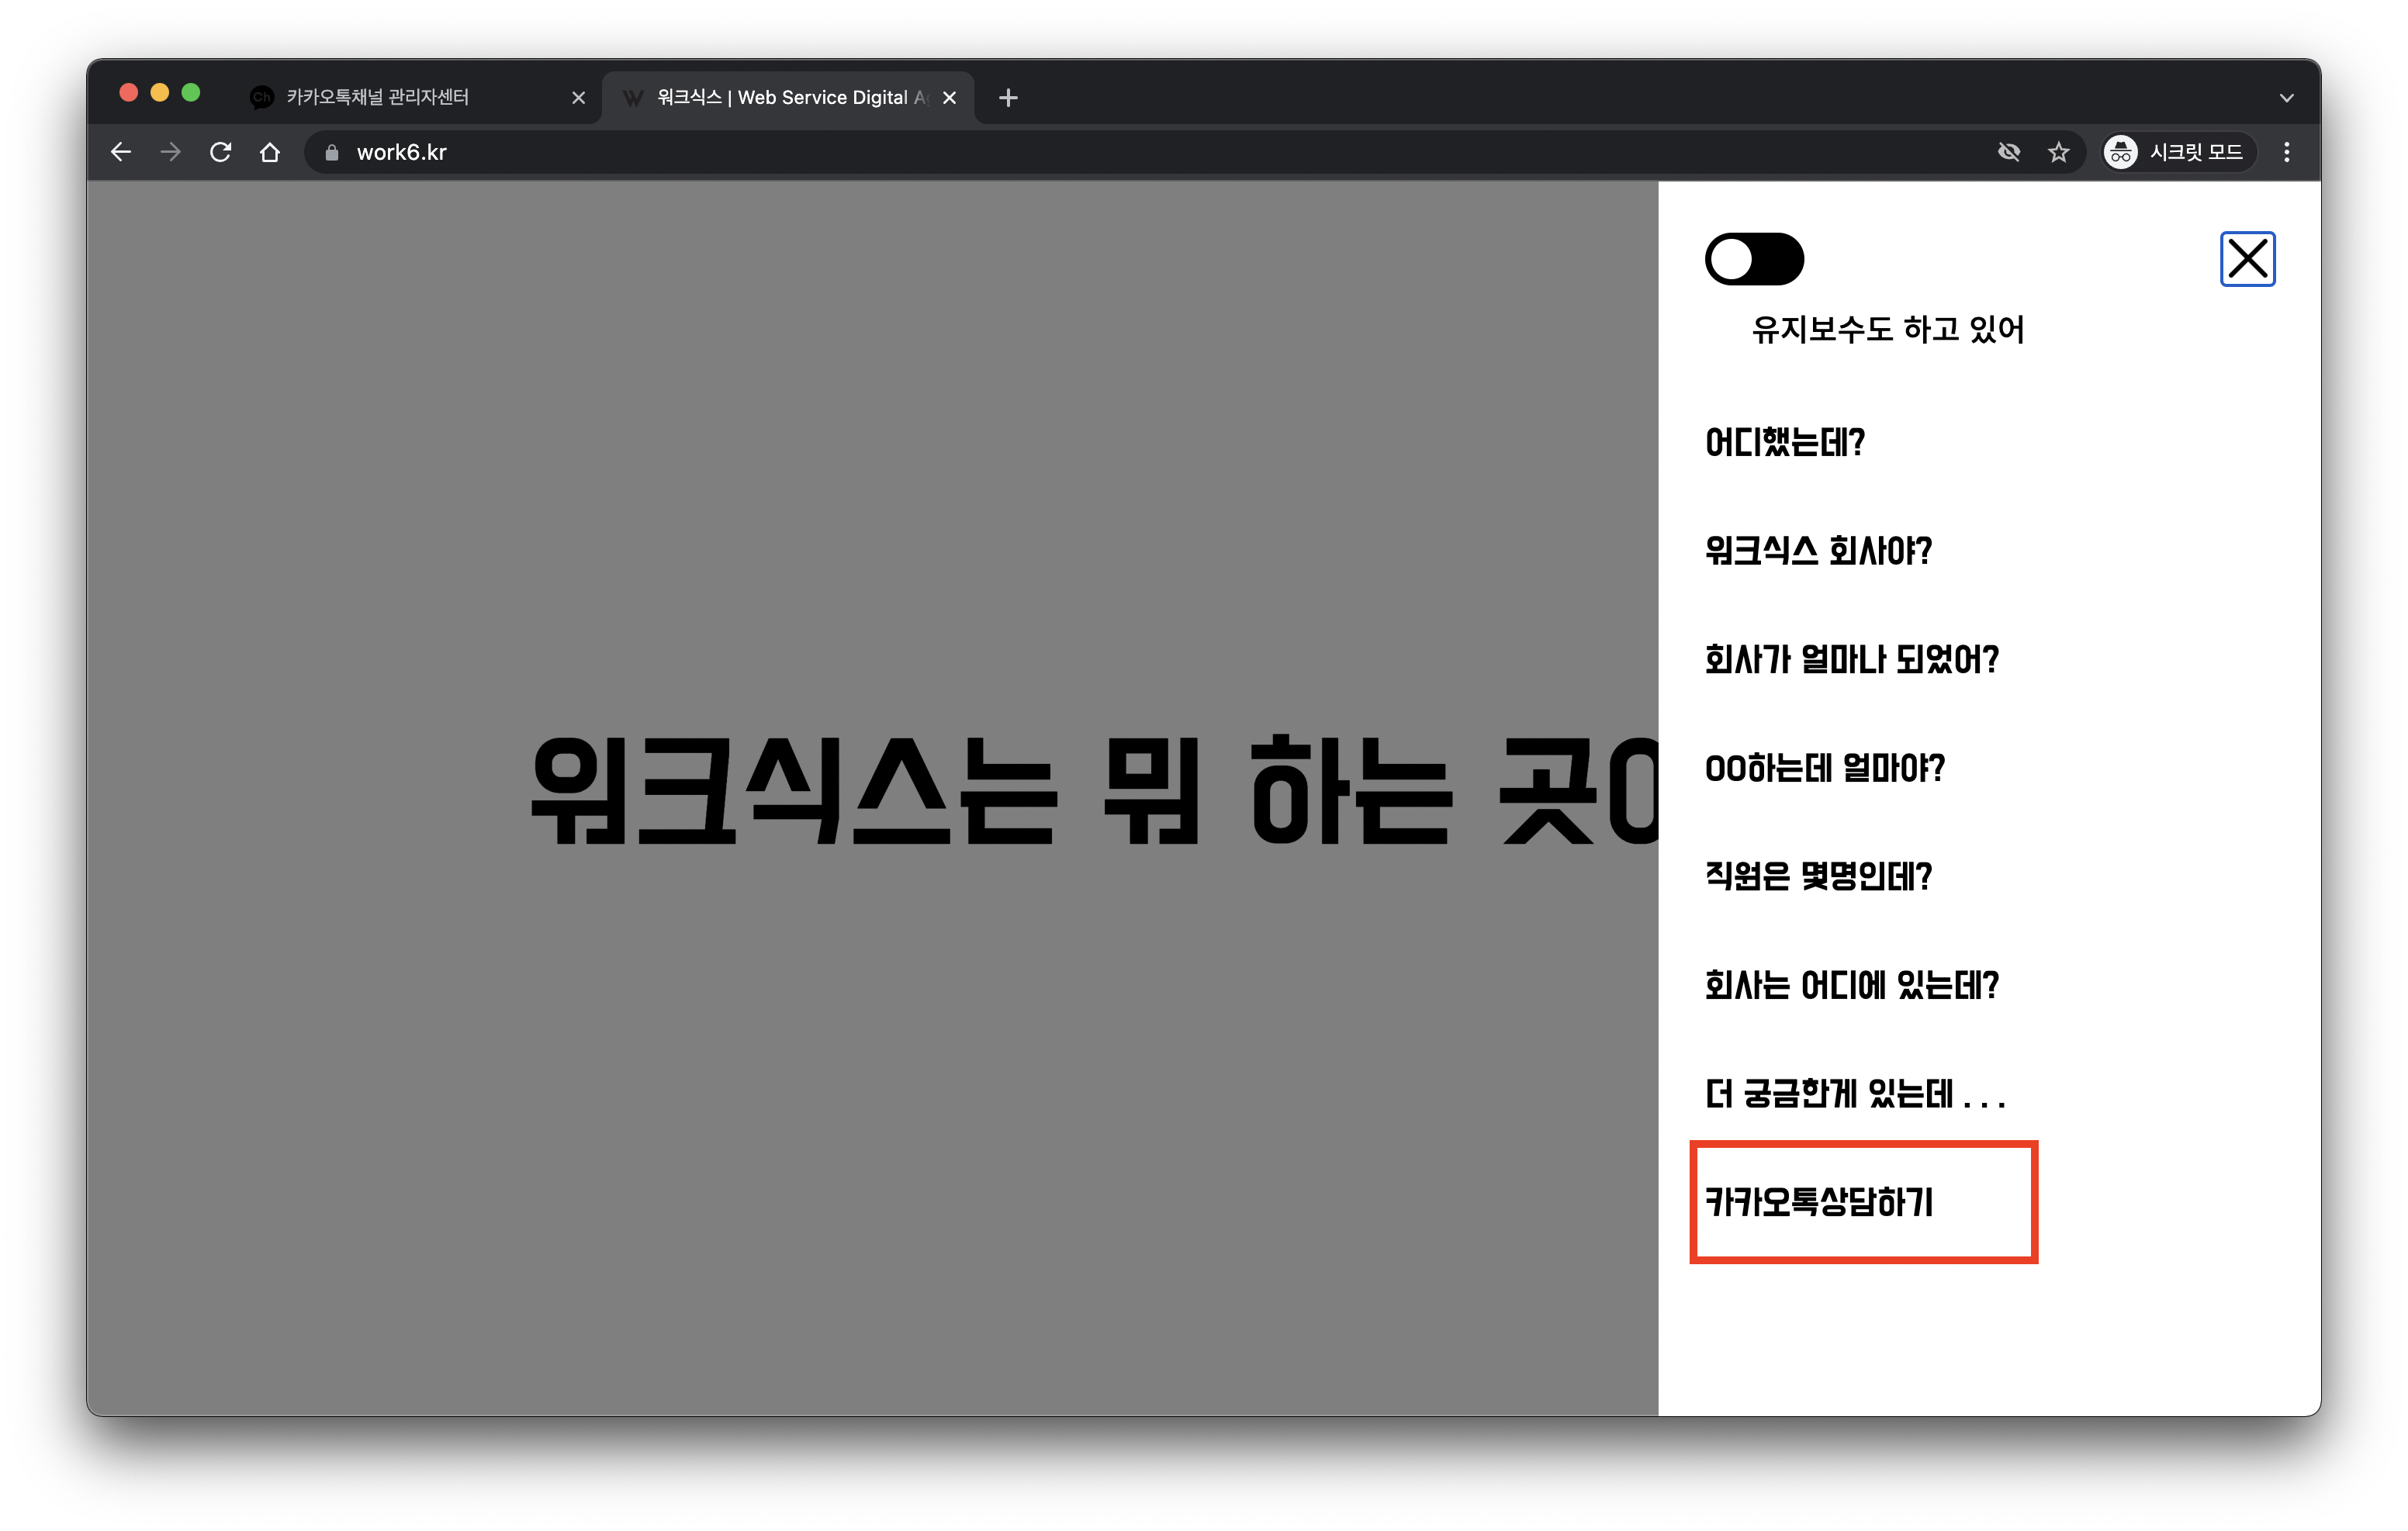Toggle the dark mode switch in side menu
The width and height of the screenshot is (2408, 1531).
pyautogui.click(x=1754, y=259)
